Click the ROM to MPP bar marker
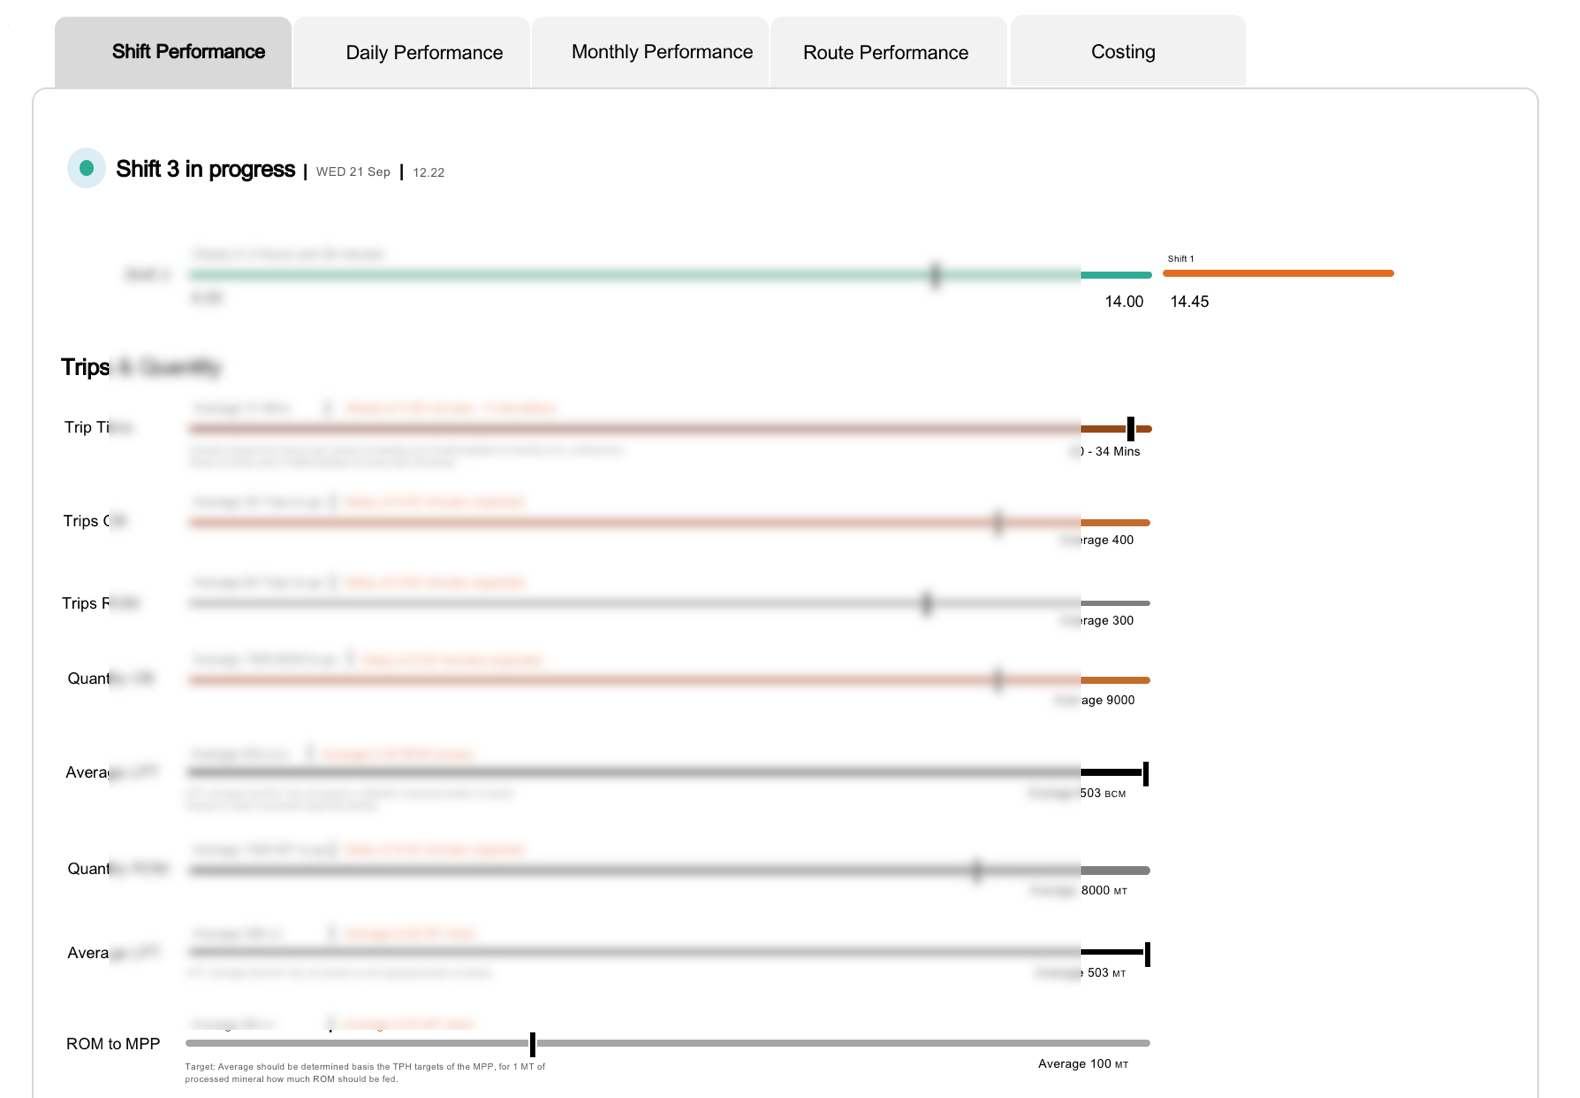Viewport: 1580px width, 1098px height. 532,1044
